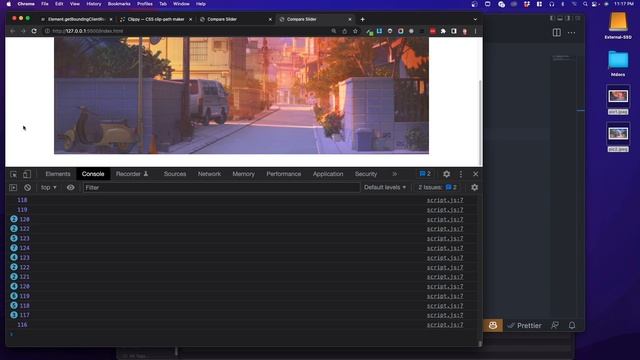This screenshot has height=360, width=640.
Task: Open the Network tab
Action: tap(209, 174)
